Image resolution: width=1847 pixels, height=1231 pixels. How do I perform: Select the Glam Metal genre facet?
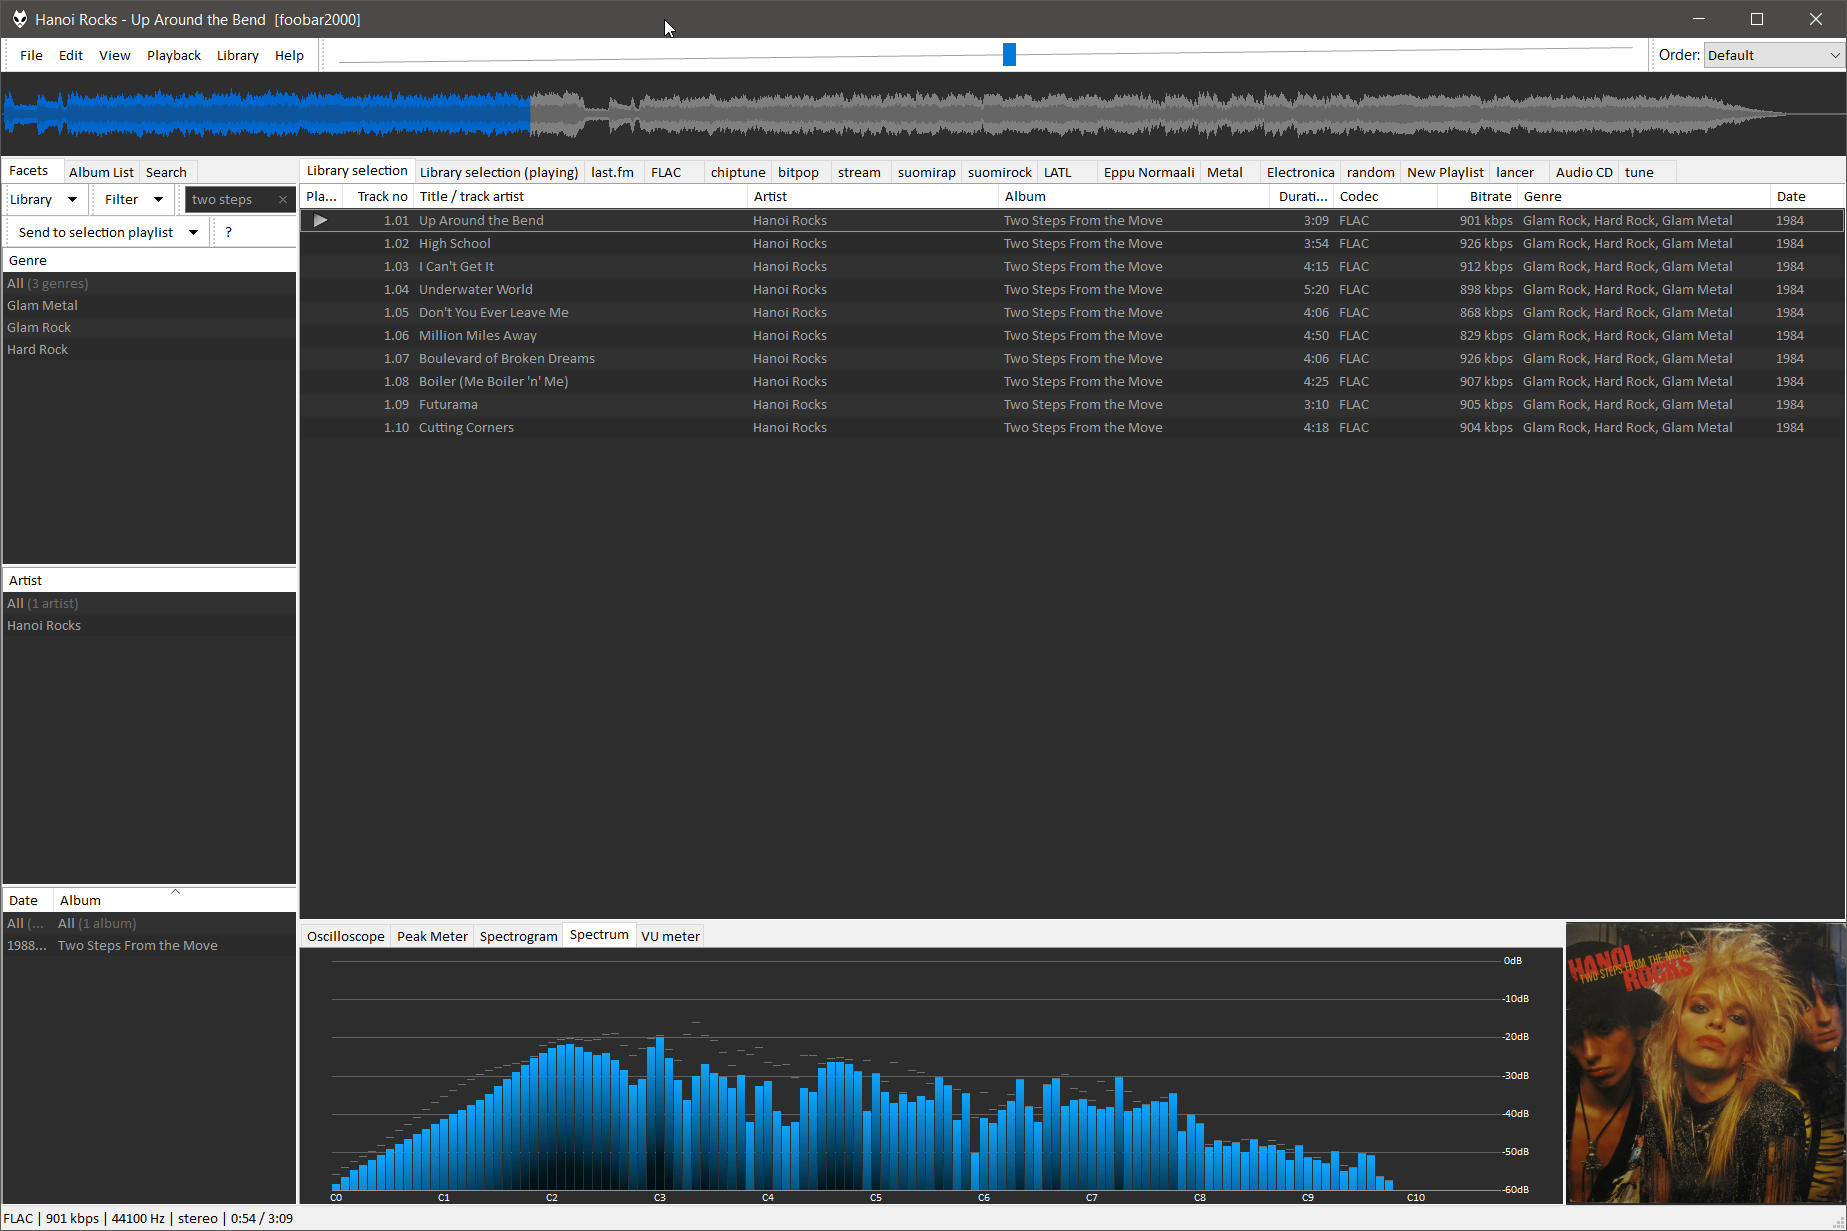[x=149, y=306]
